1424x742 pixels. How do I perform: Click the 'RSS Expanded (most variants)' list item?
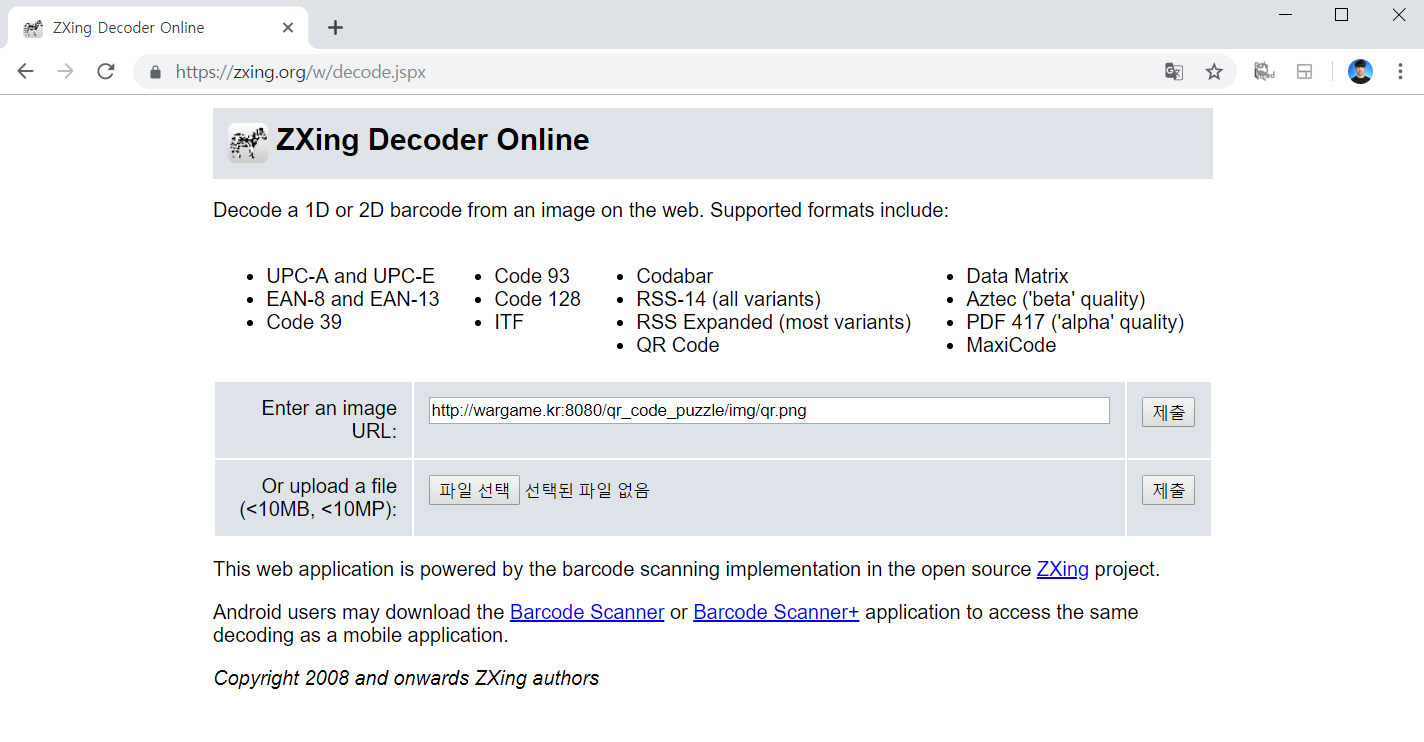(774, 322)
